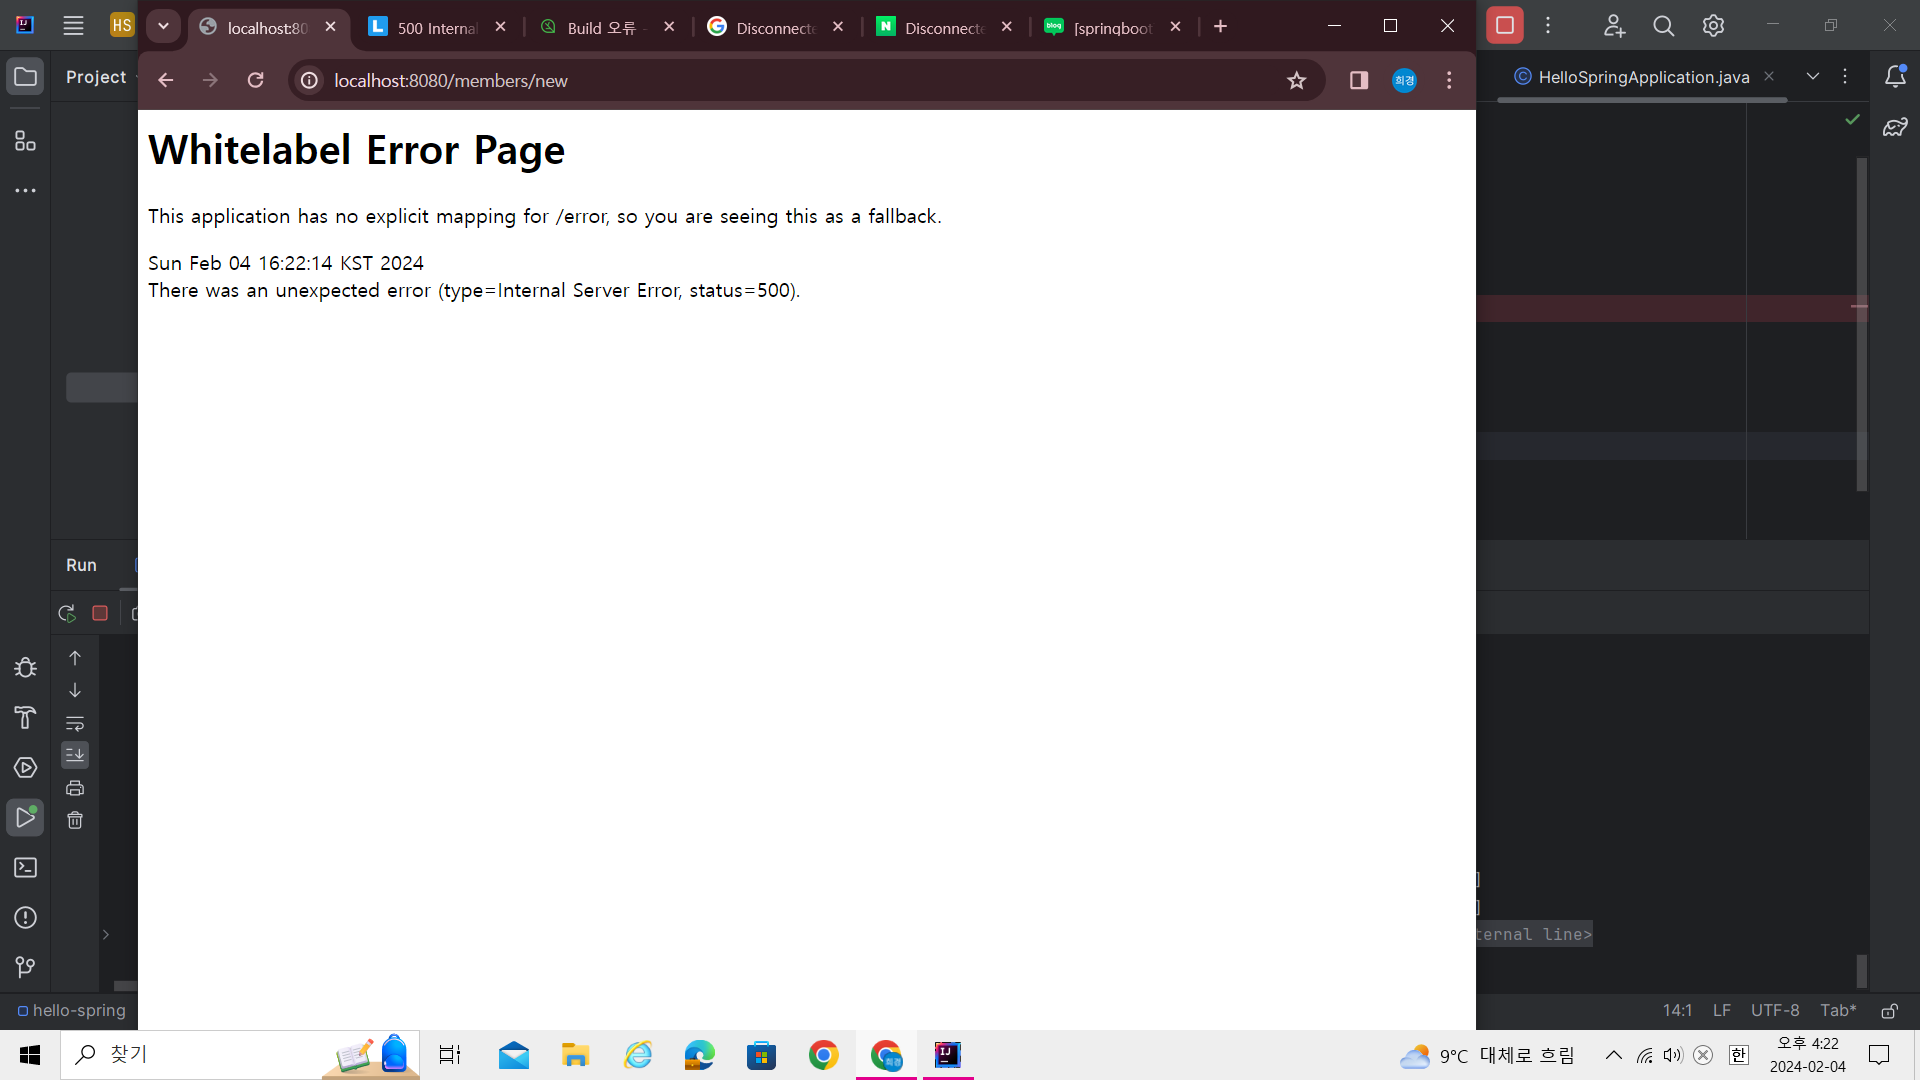The image size is (1920, 1080).
Task: Close the Build 오류 tab
Action: coord(669,27)
